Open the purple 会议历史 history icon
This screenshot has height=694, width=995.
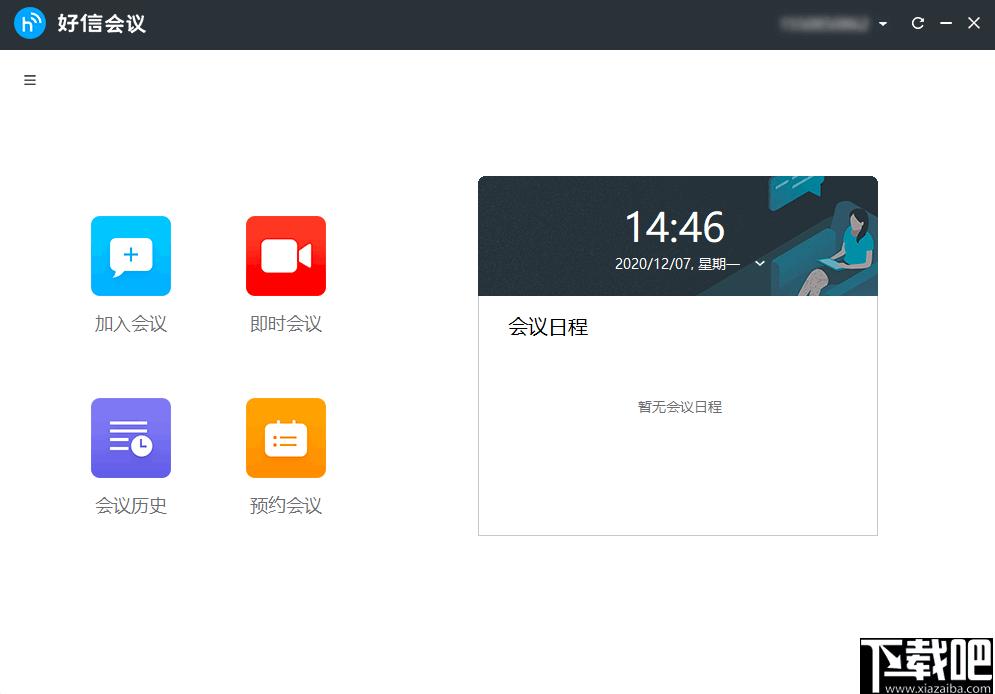pos(131,438)
